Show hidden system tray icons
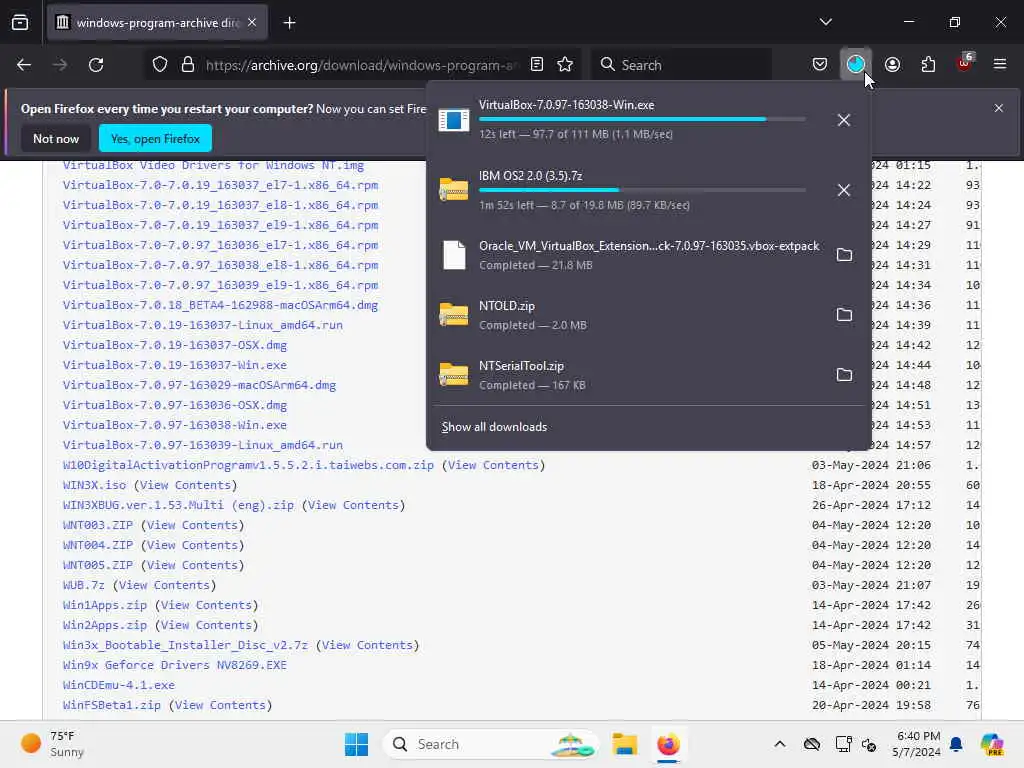The image size is (1024, 768). [780, 744]
